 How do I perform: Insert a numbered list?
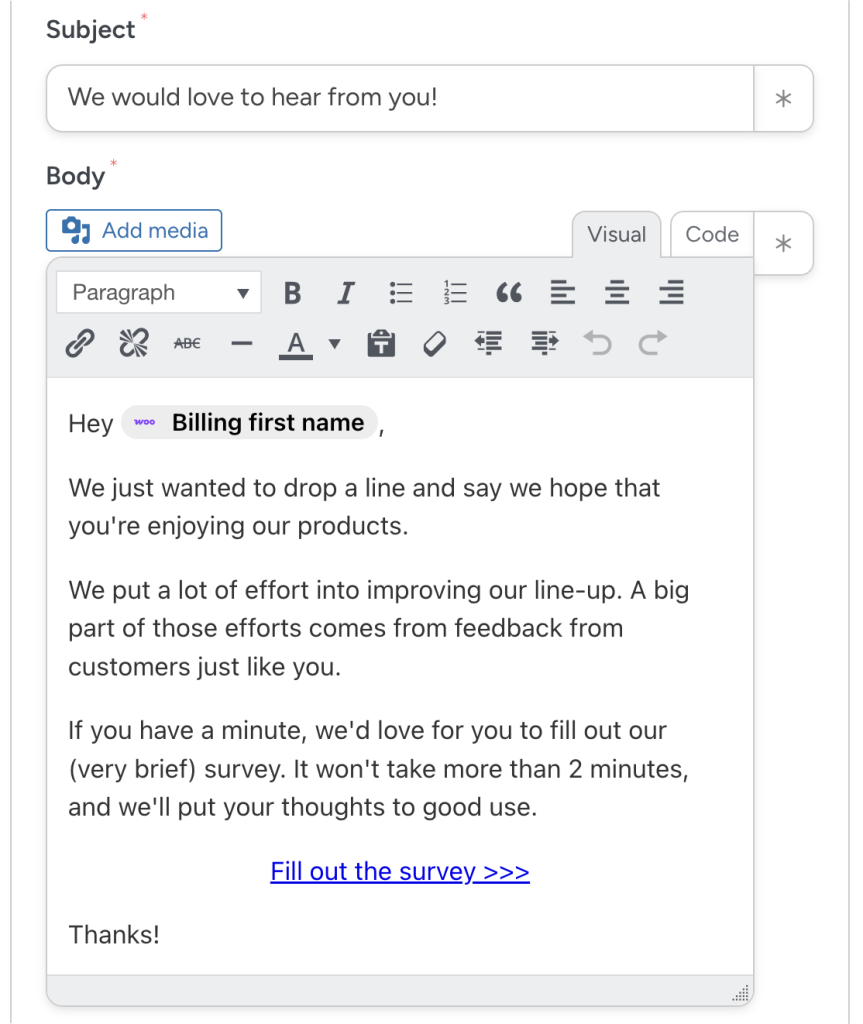pos(455,292)
